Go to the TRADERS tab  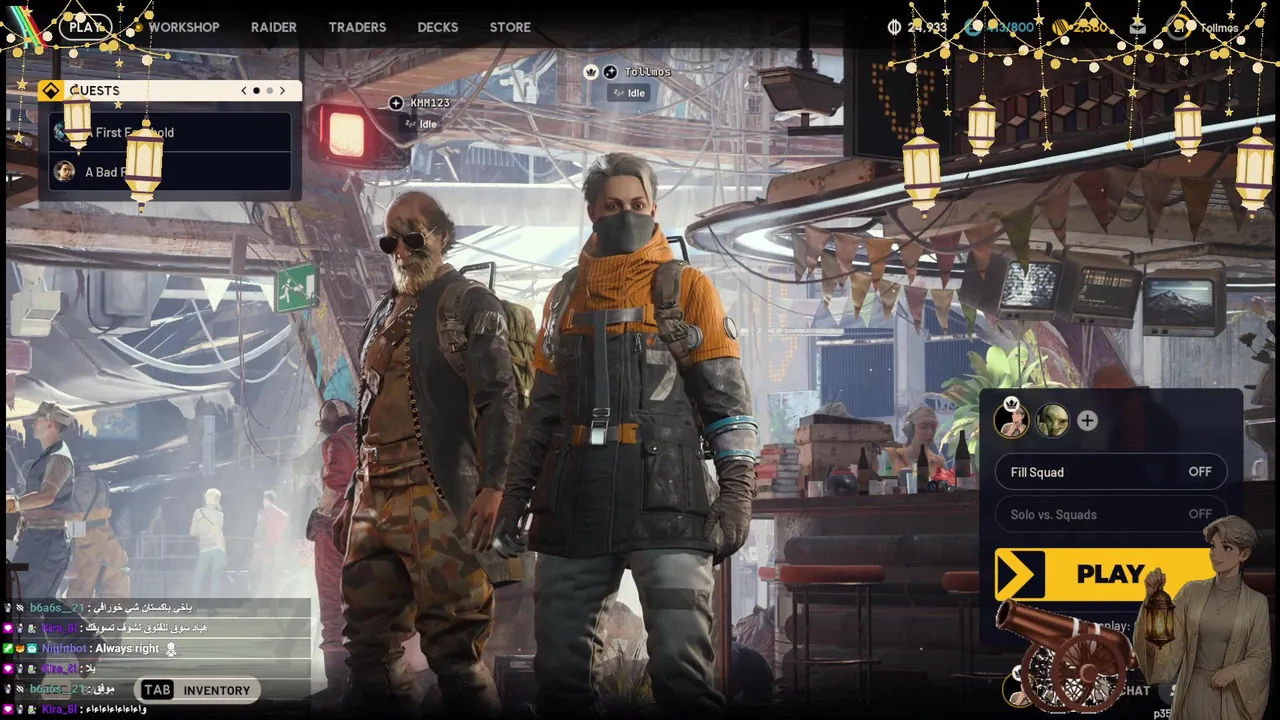tap(357, 27)
